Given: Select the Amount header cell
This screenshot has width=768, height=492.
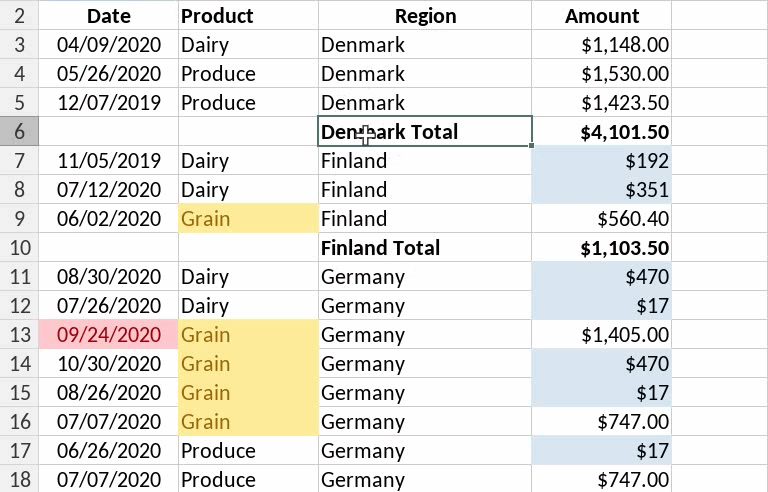Looking at the screenshot, I should (x=601, y=16).
